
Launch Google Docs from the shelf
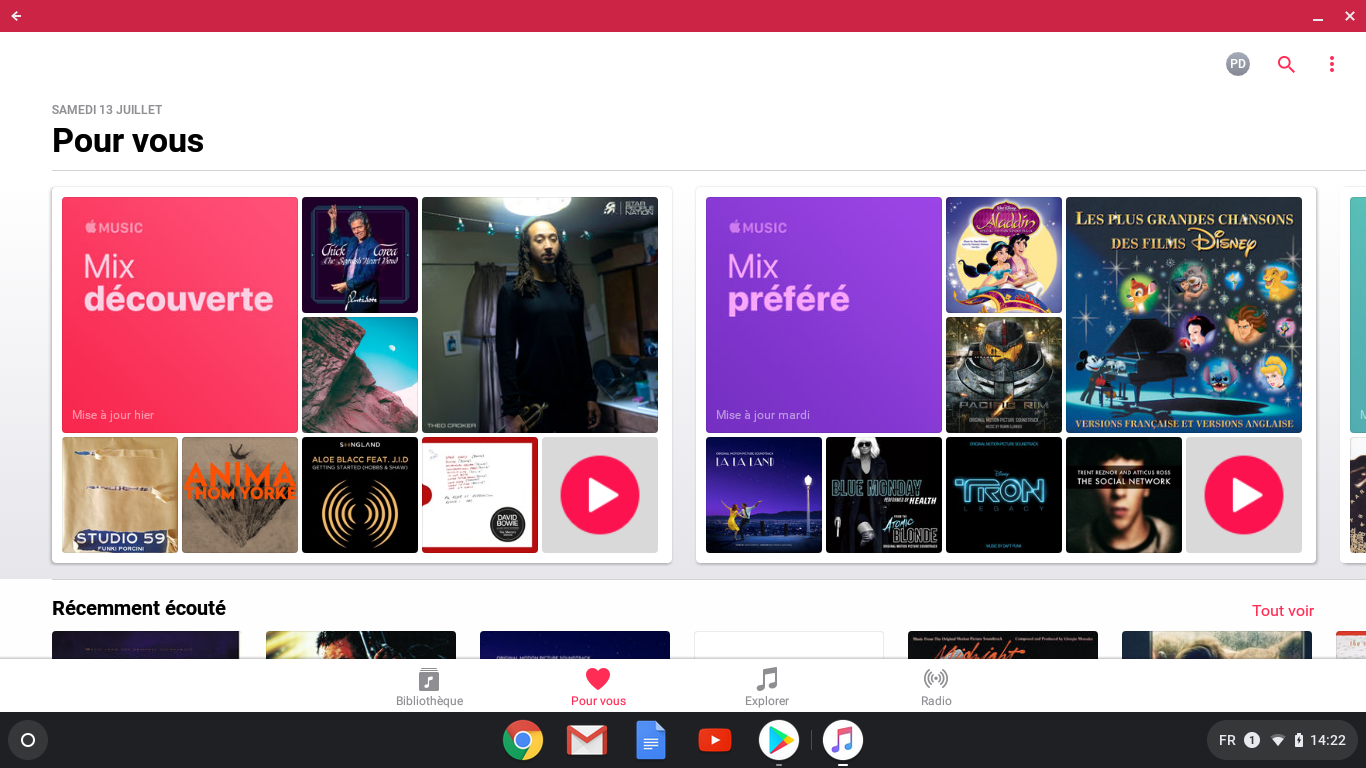pyautogui.click(x=651, y=740)
